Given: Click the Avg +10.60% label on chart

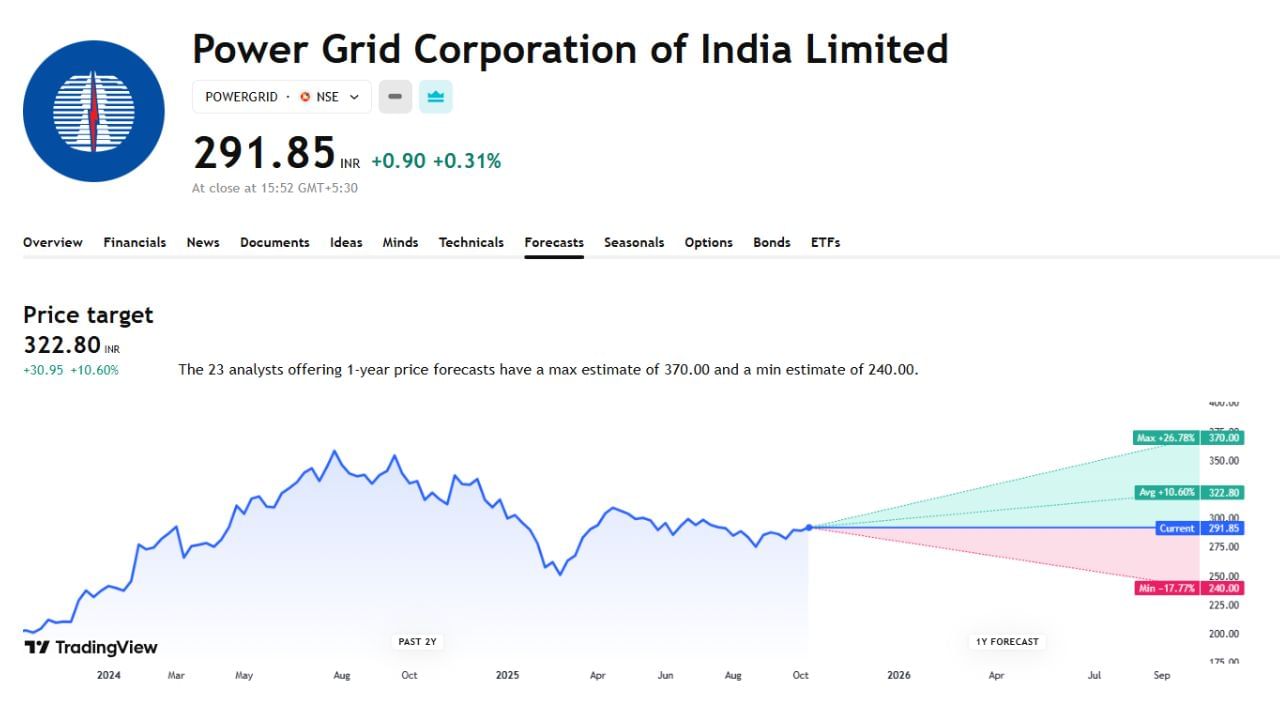Looking at the screenshot, I should [1166, 493].
